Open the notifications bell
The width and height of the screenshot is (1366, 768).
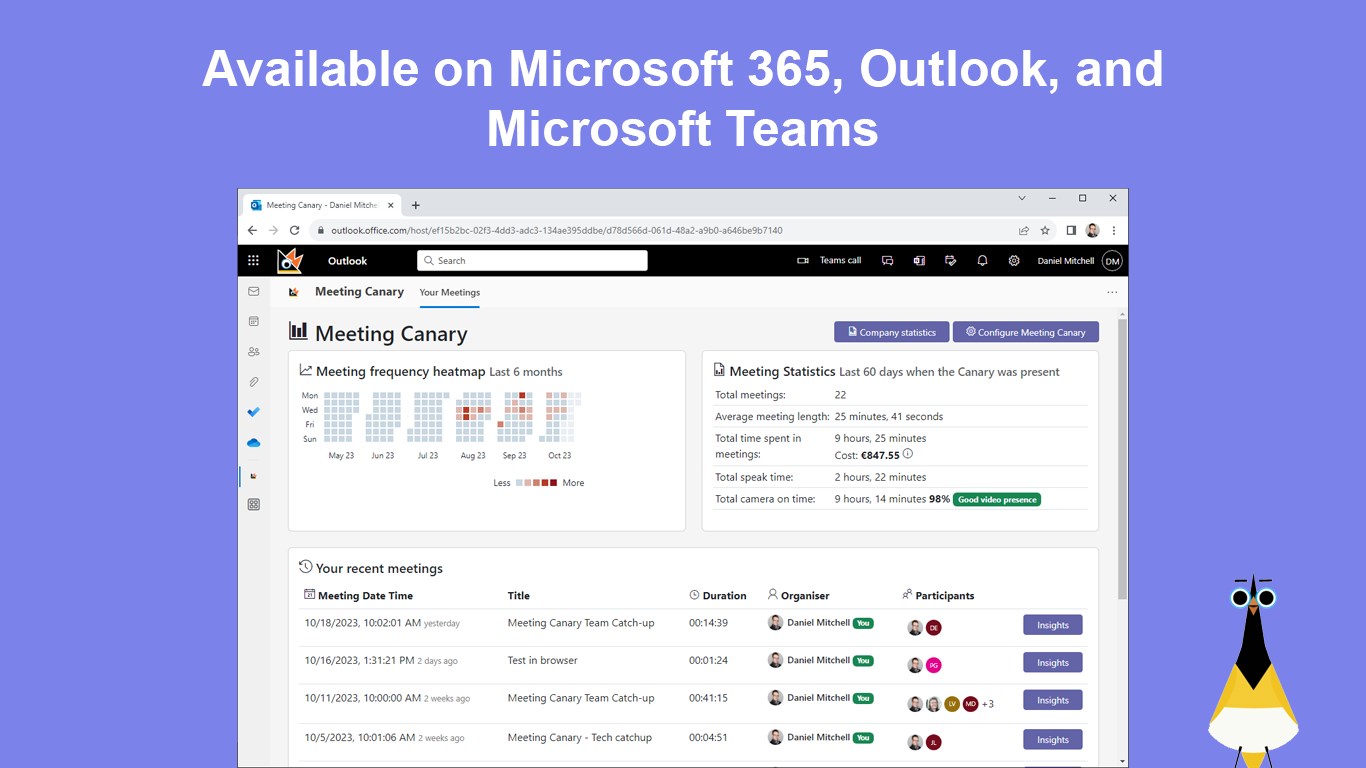point(982,261)
